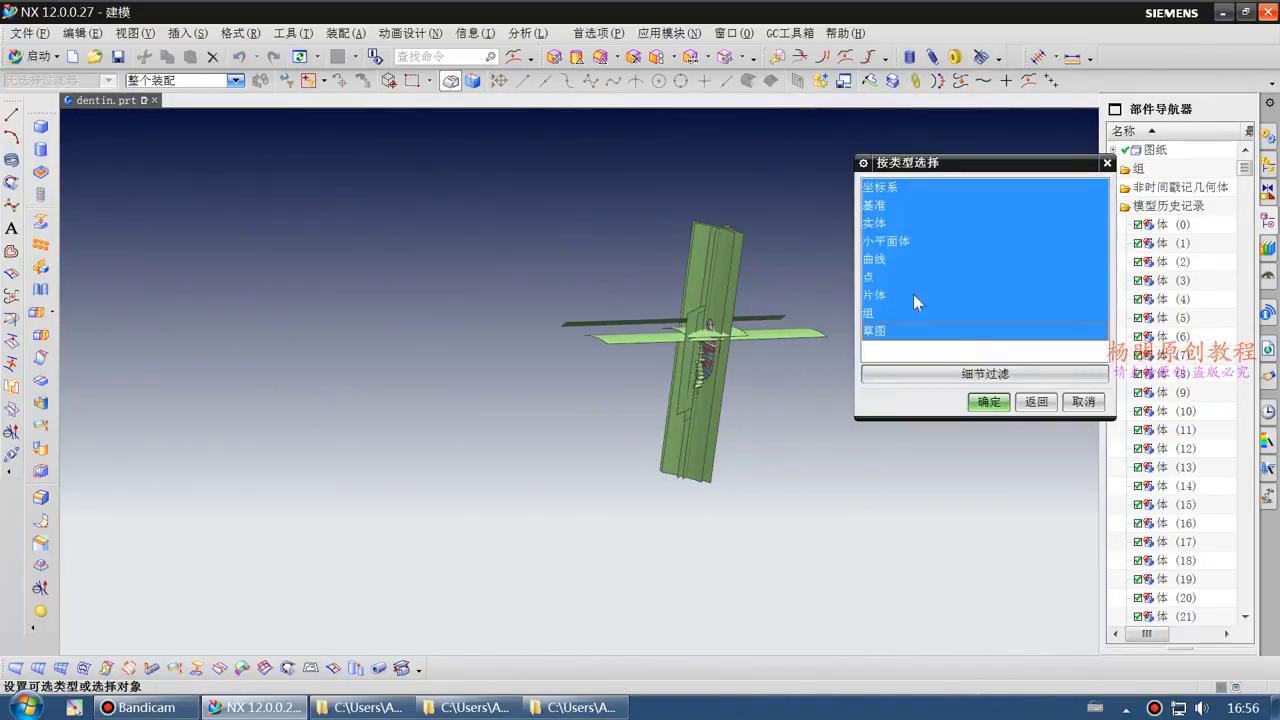Open the 插入(S) menu
This screenshot has width=1280, height=720.
(x=187, y=33)
